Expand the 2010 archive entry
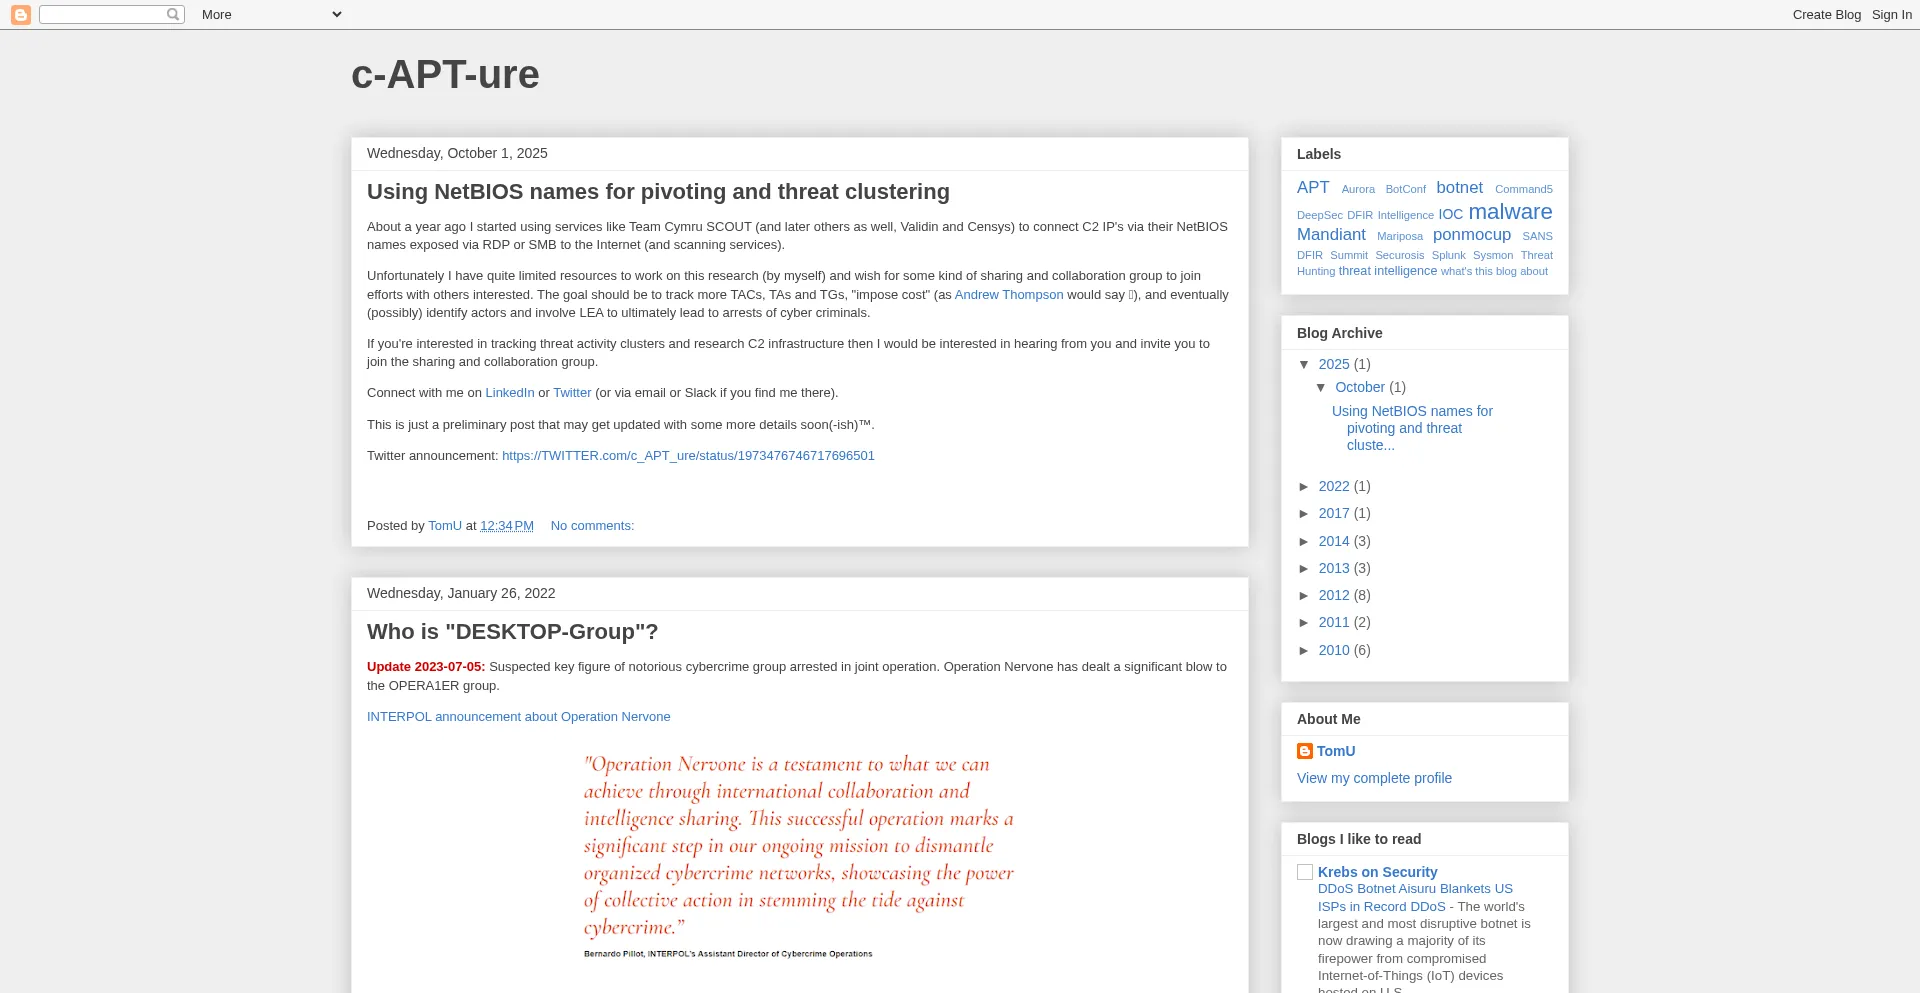The image size is (1920, 993). [1304, 650]
